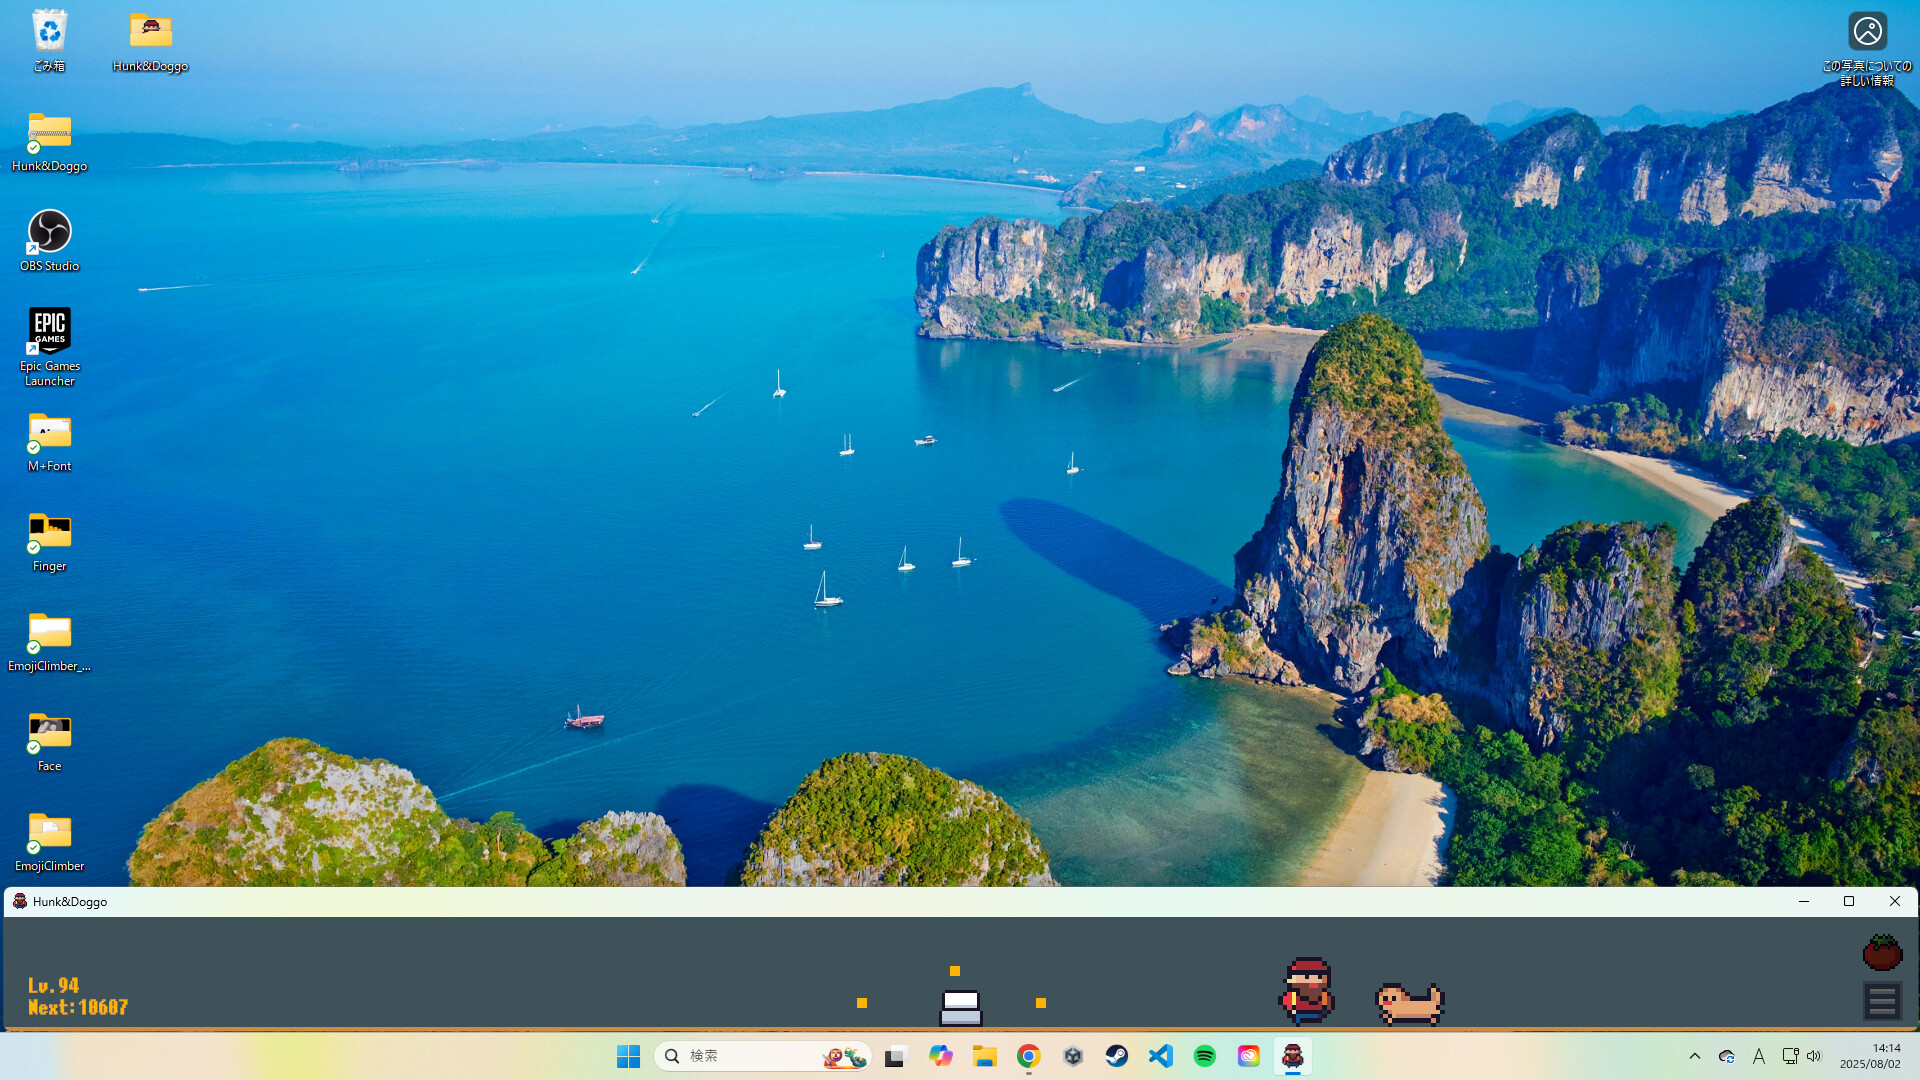This screenshot has width=1920, height=1080.
Task: Open the ごみ箱 Recycle Bin
Action: [x=49, y=30]
